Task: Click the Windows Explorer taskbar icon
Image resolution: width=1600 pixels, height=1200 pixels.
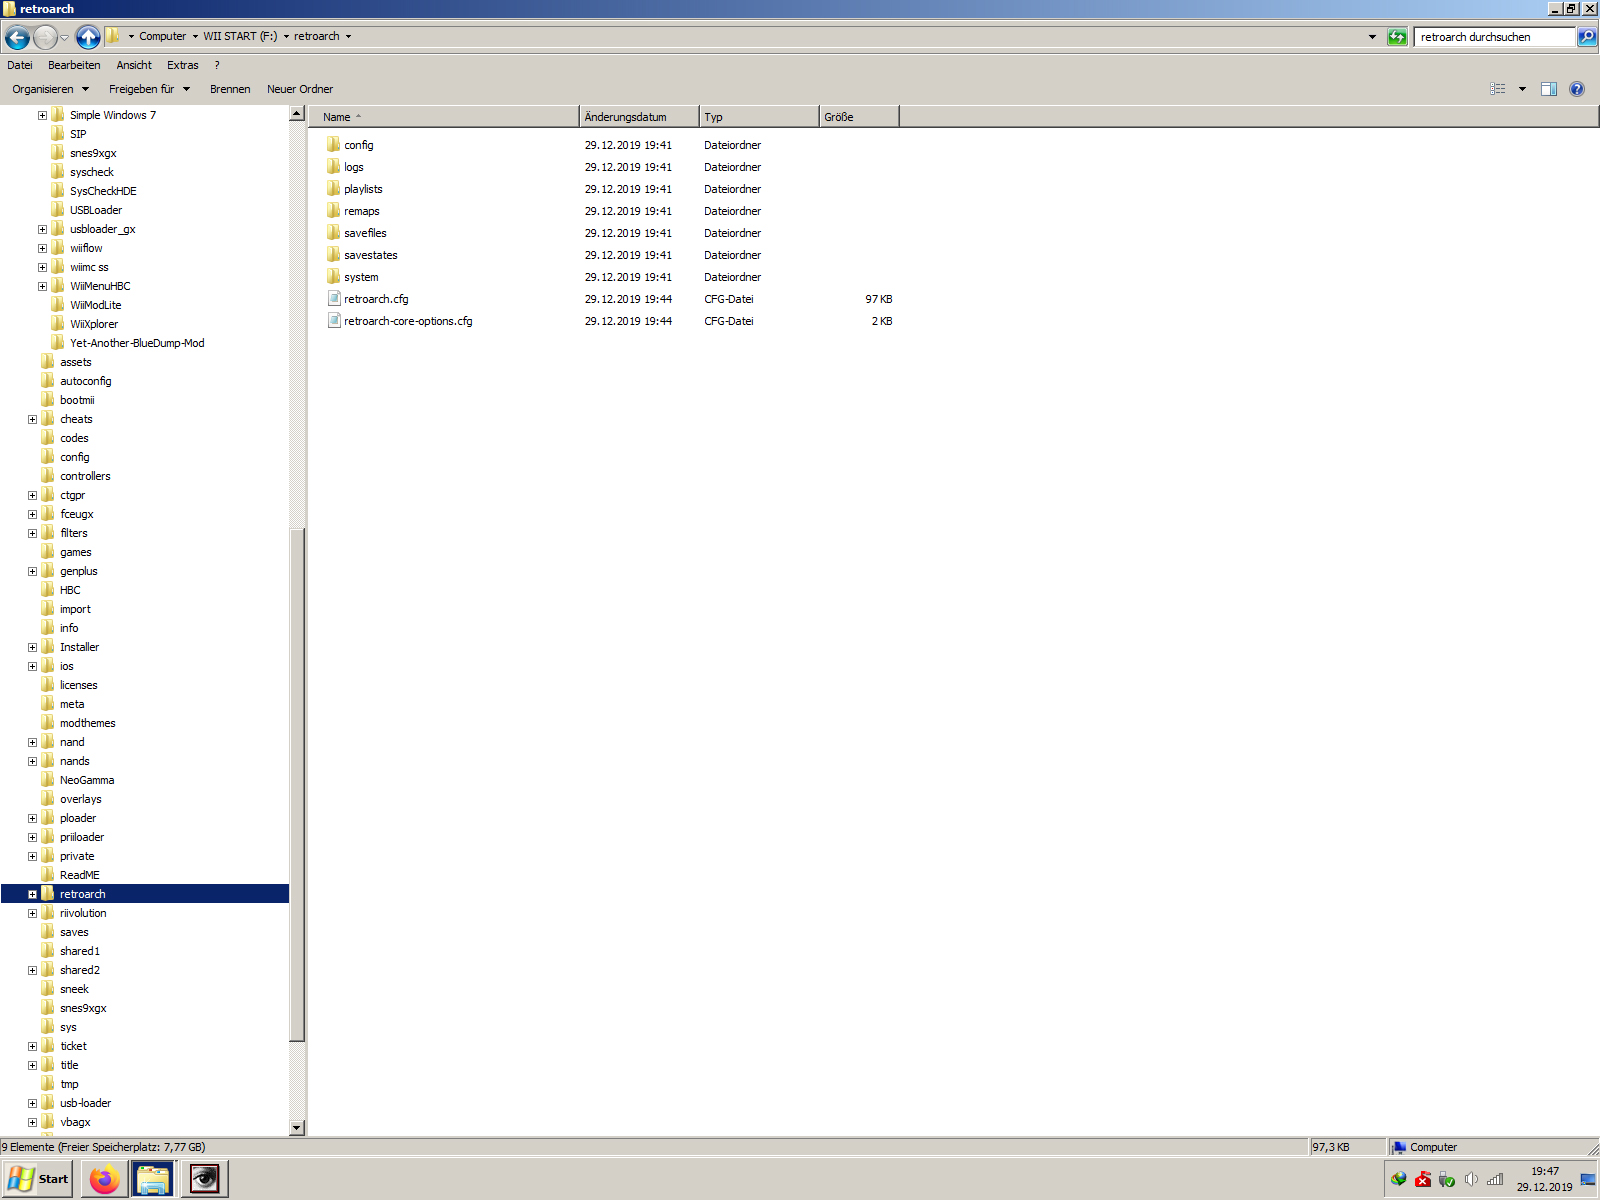Action: [153, 1179]
